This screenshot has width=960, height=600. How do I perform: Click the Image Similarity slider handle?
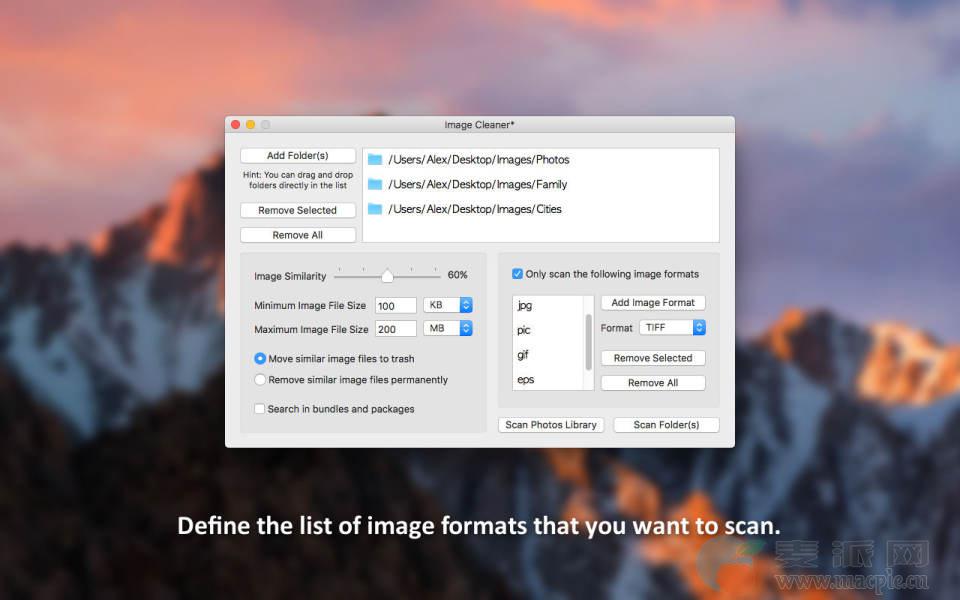387,275
